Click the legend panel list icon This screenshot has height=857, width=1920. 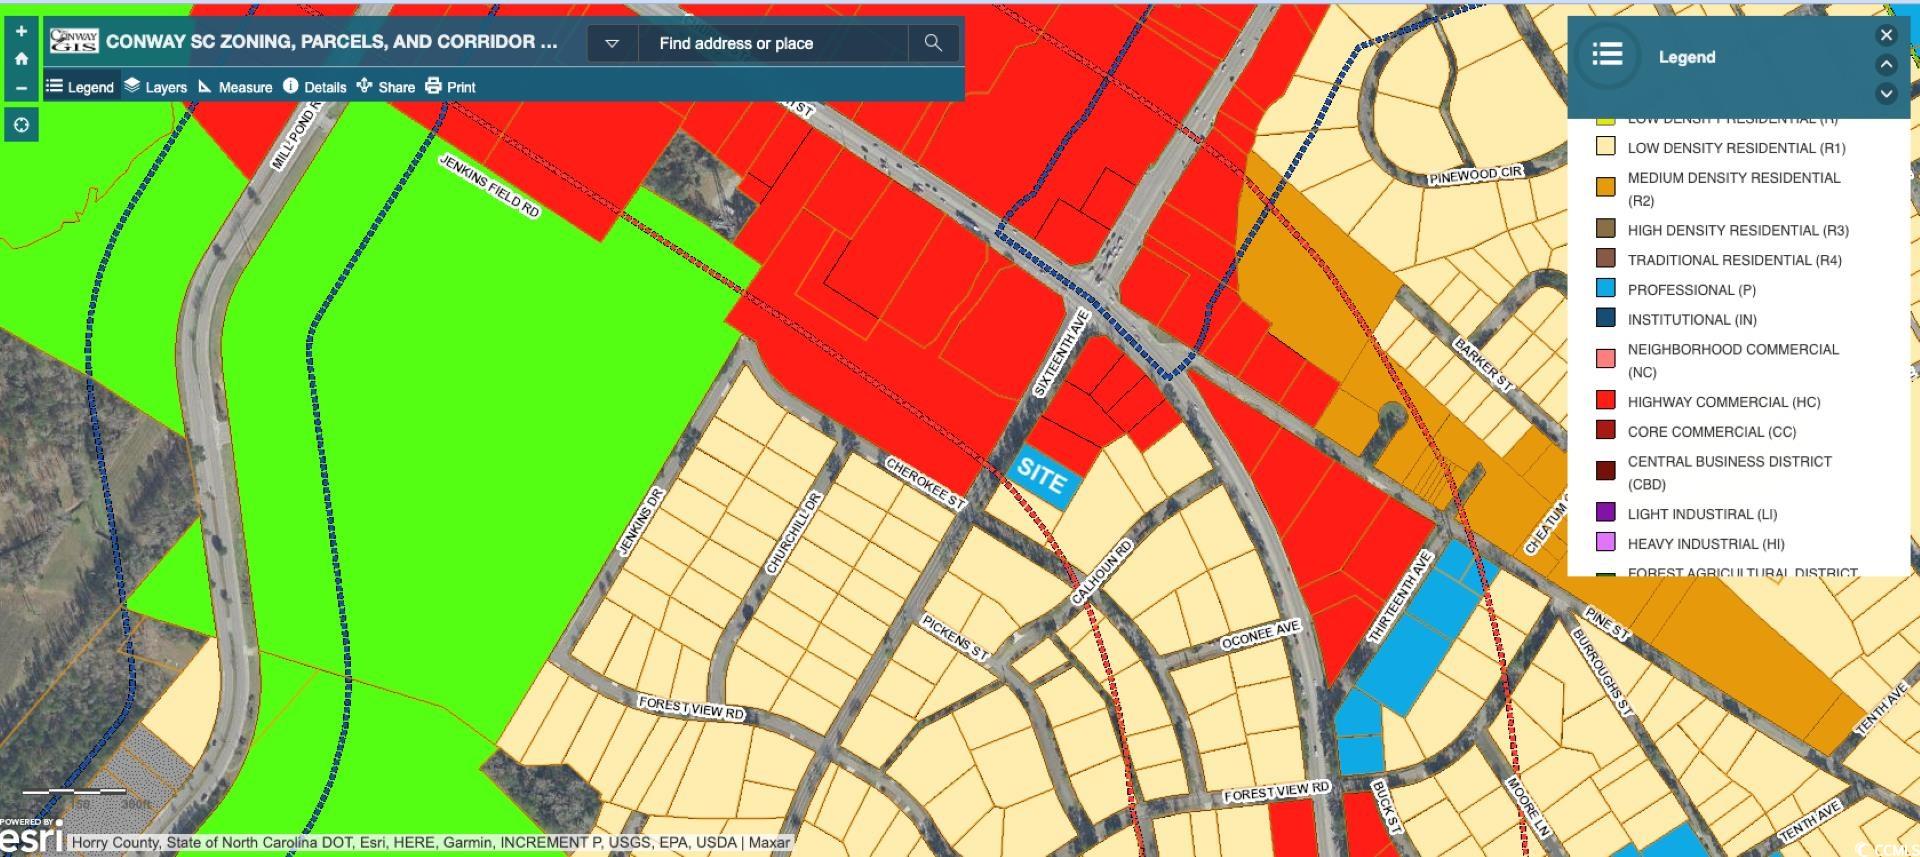pyautogui.click(x=1607, y=55)
